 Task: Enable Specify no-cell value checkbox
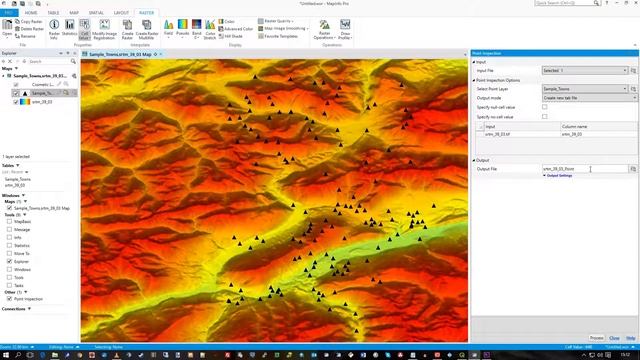[x=544, y=117]
